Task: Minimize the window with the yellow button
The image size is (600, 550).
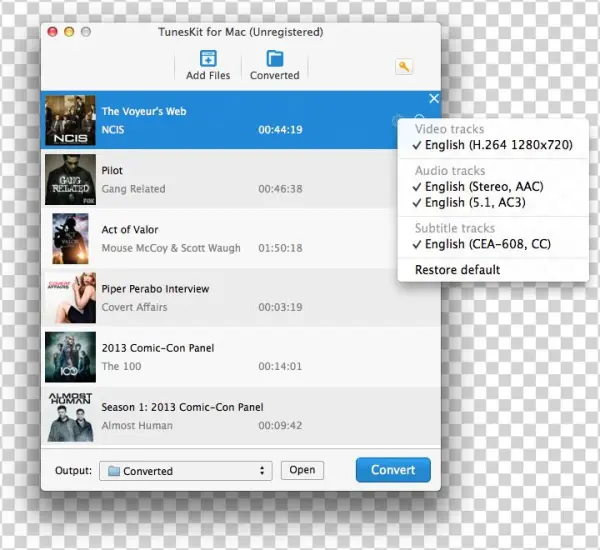Action: point(69,32)
